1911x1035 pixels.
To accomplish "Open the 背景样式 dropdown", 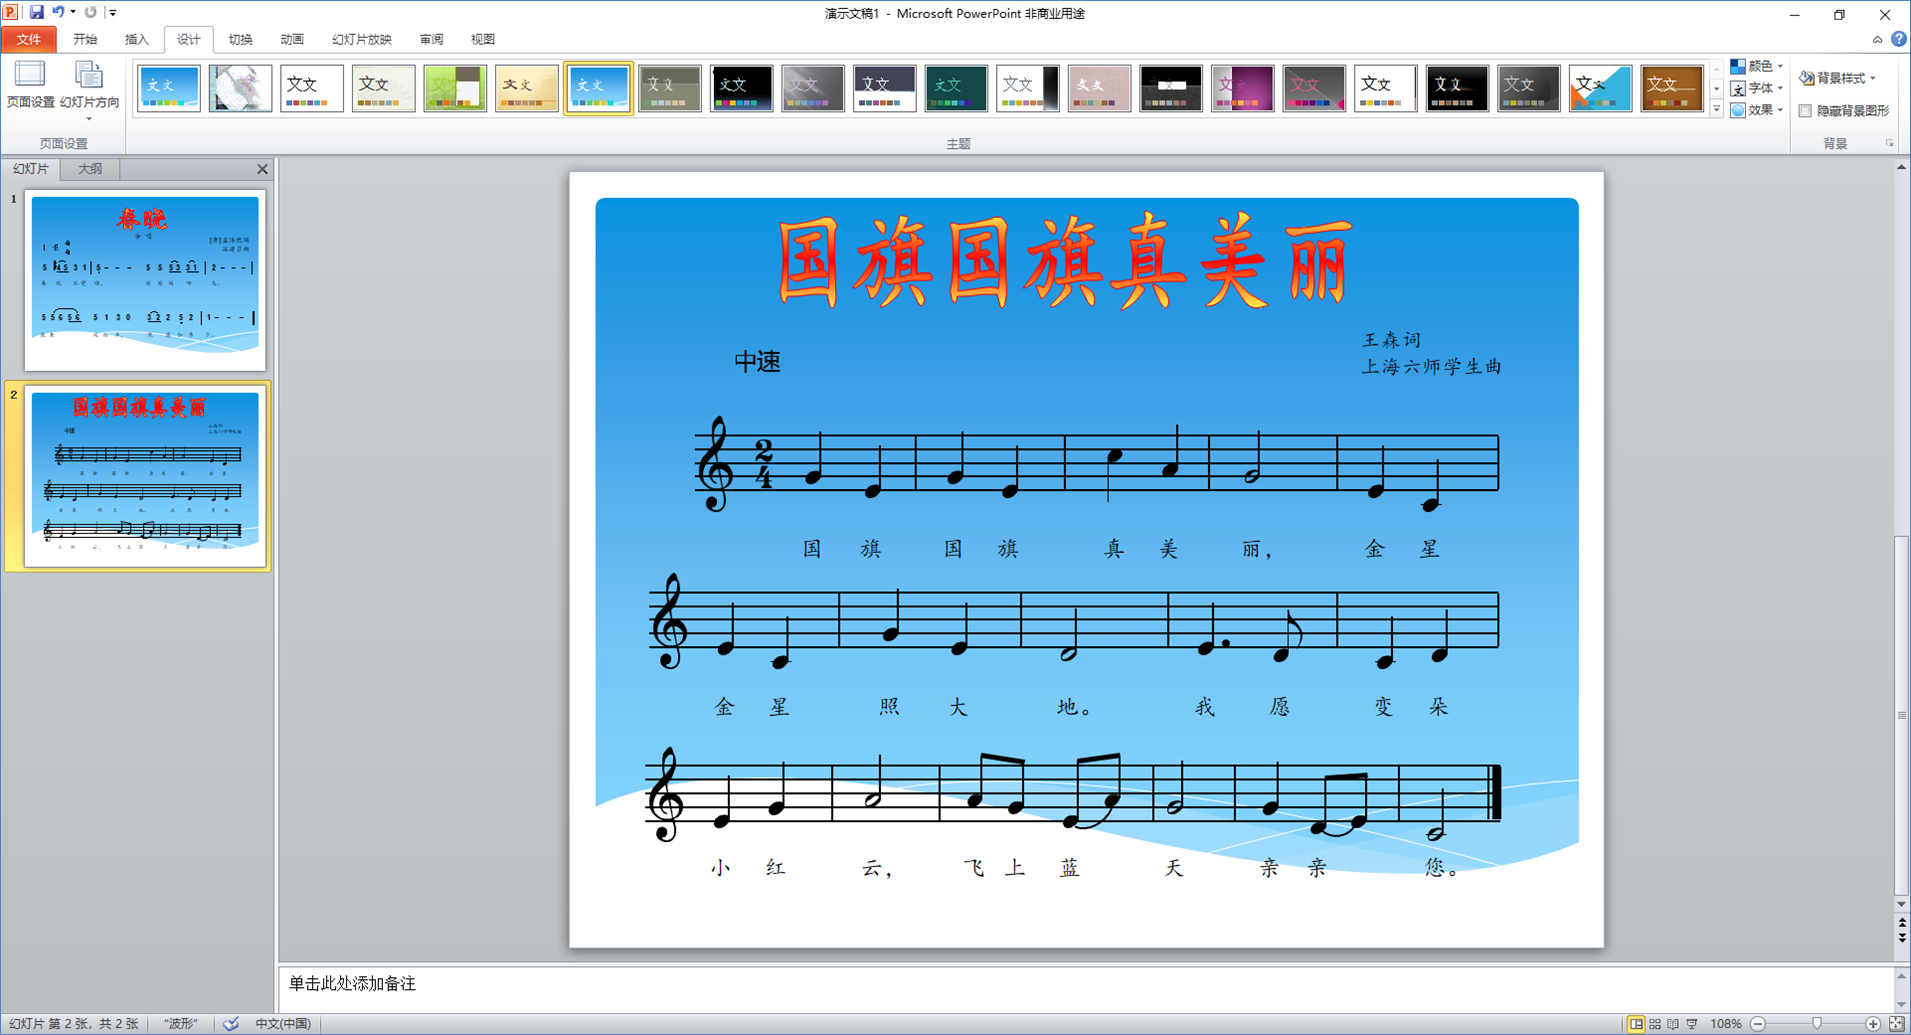I will tap(1838, 78).
